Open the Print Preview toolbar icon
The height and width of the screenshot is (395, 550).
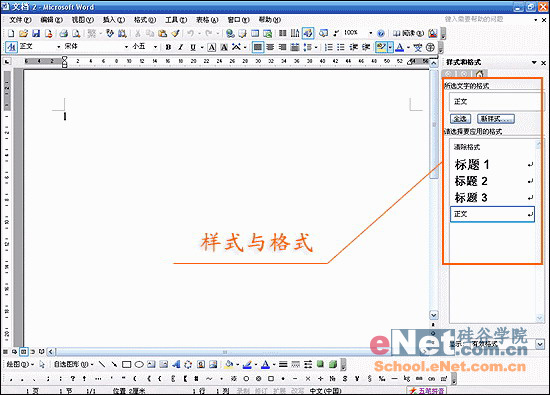point(76,33)
